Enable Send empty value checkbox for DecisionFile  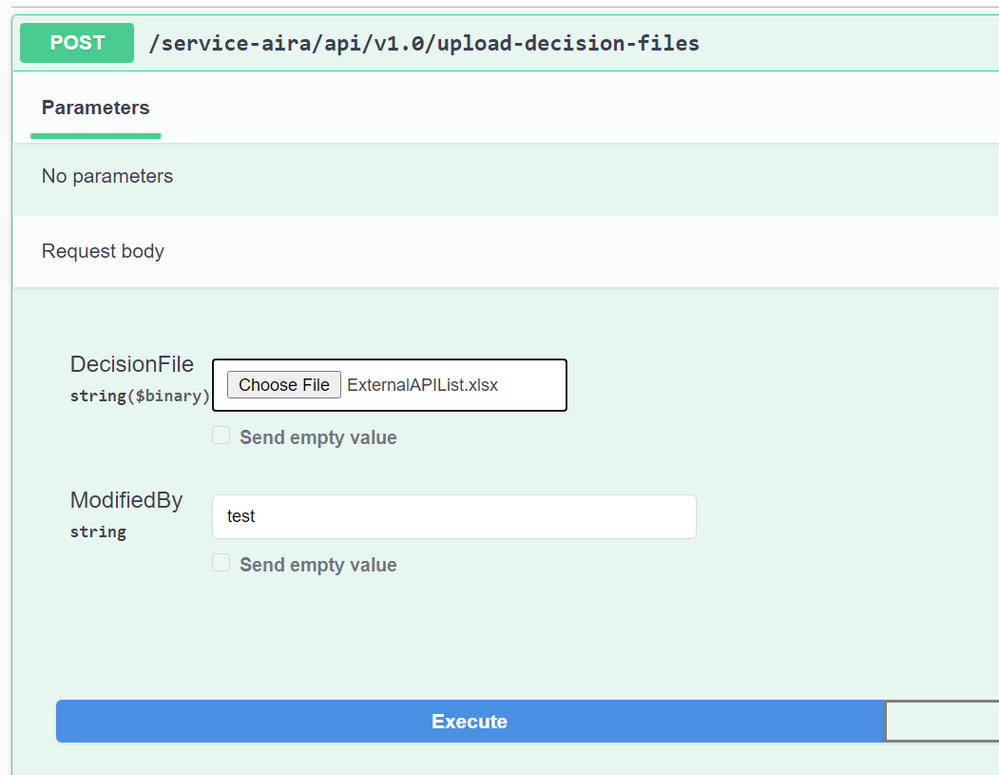click(x=221, y=436)
